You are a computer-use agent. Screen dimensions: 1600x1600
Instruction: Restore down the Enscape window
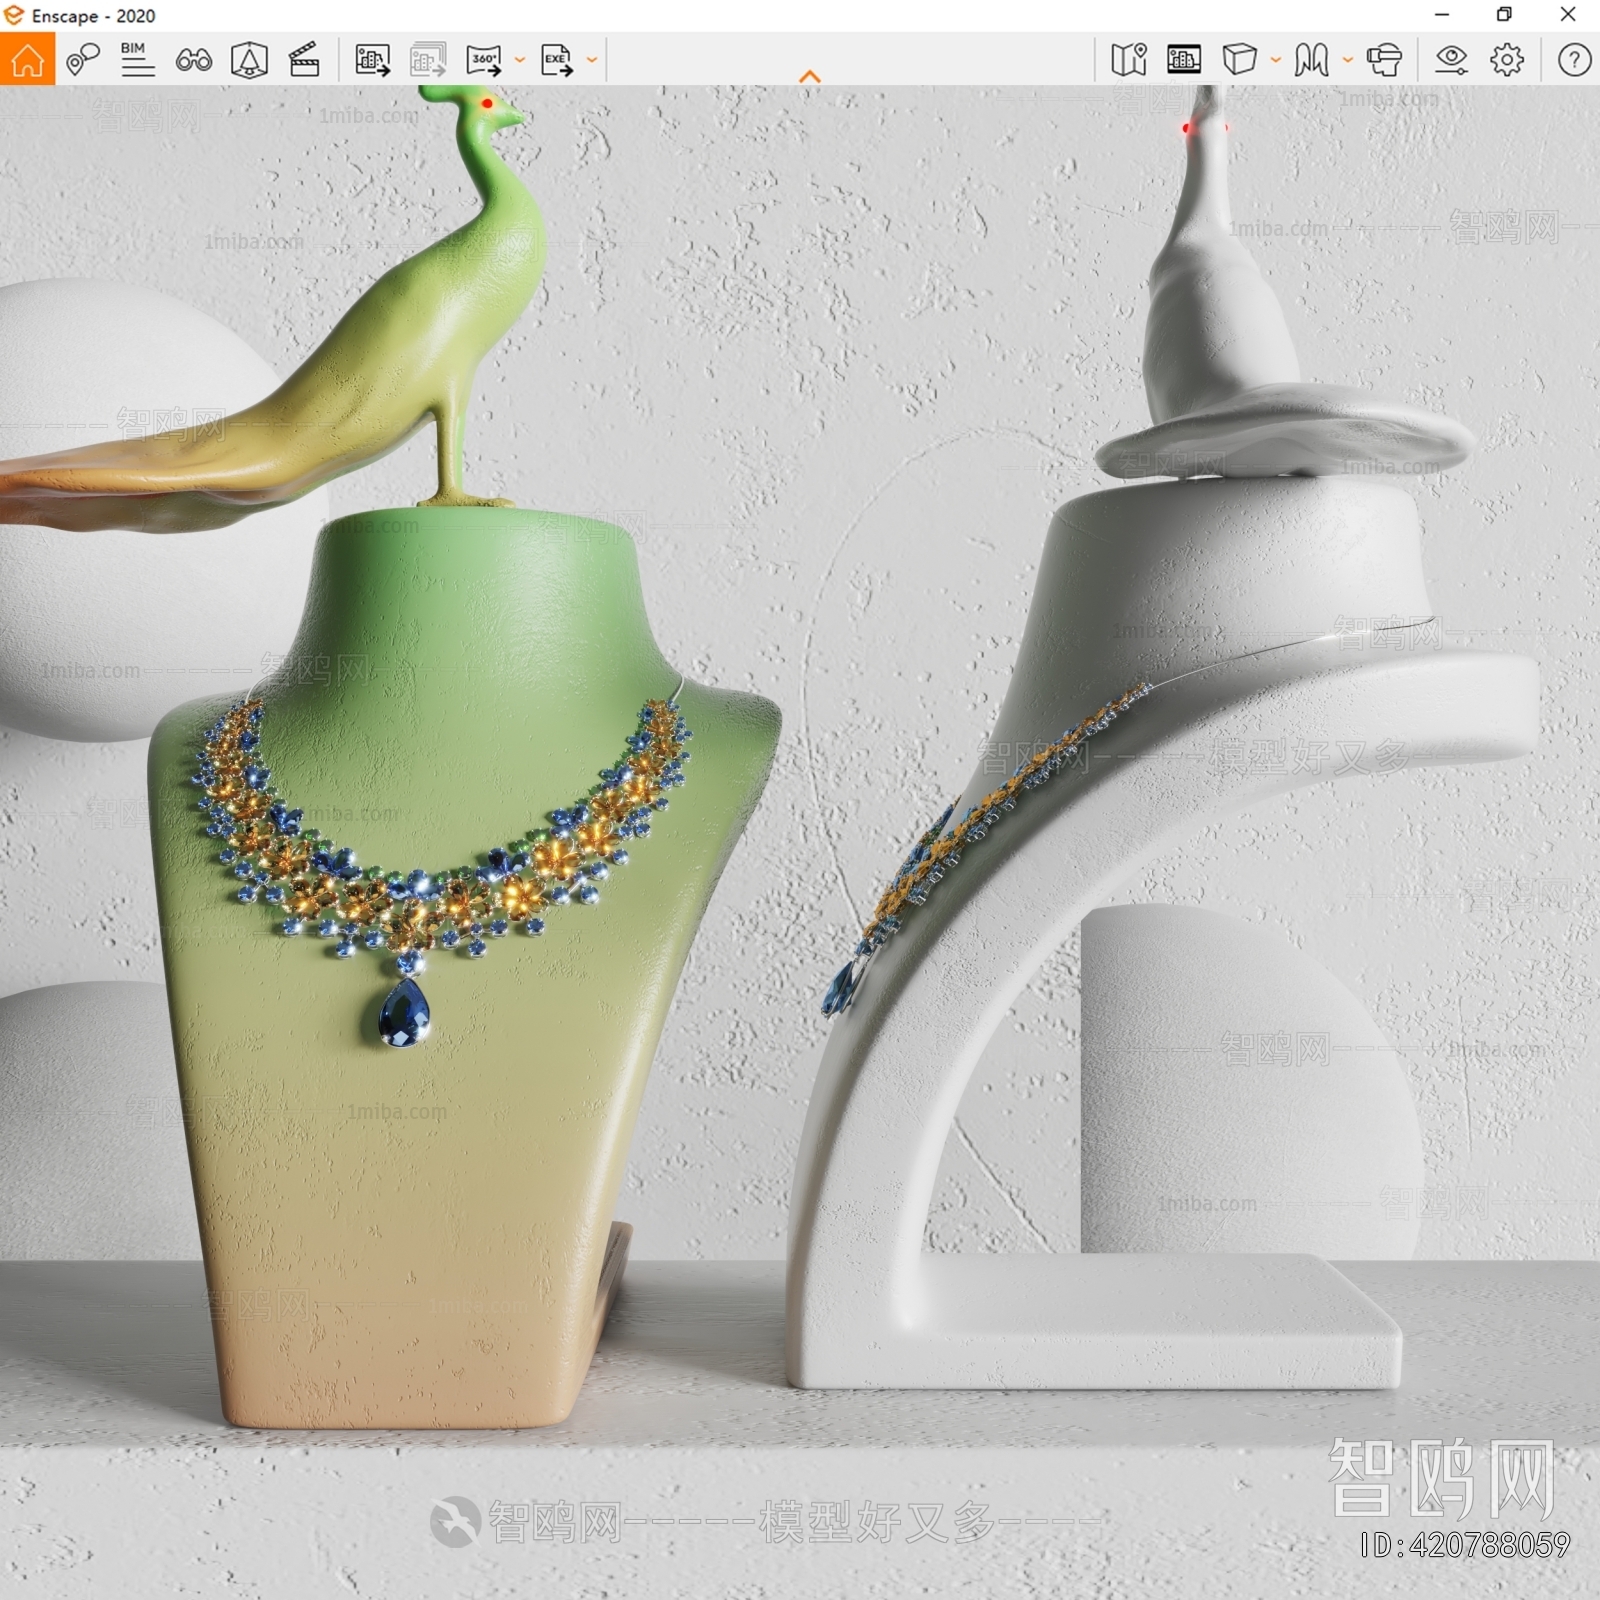pos(1504,15)
